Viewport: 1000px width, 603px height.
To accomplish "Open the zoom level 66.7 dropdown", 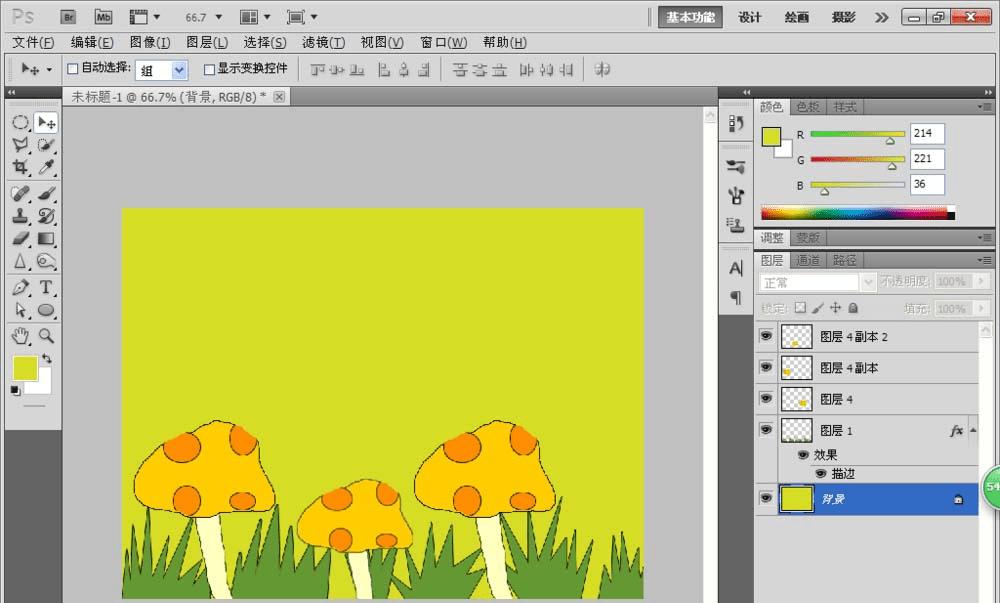I will [x=217, y=17].
